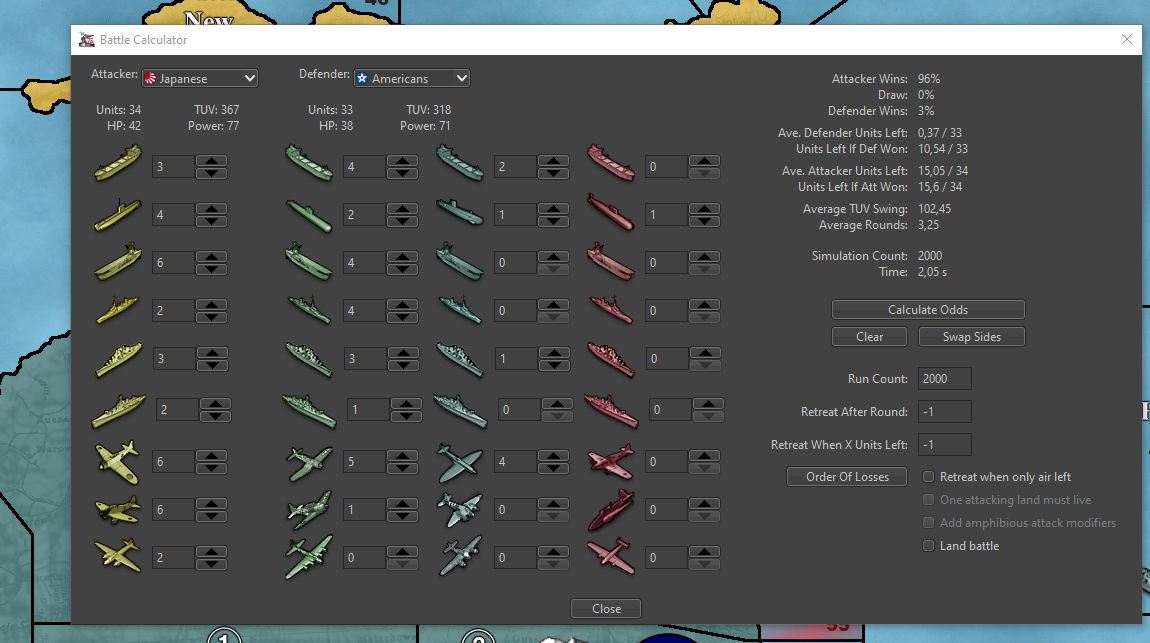The width and height of the screenshot is (1150, 643).
Task: Enable 'Retreat when only air left' checkbox
Action: pos(928,477)
